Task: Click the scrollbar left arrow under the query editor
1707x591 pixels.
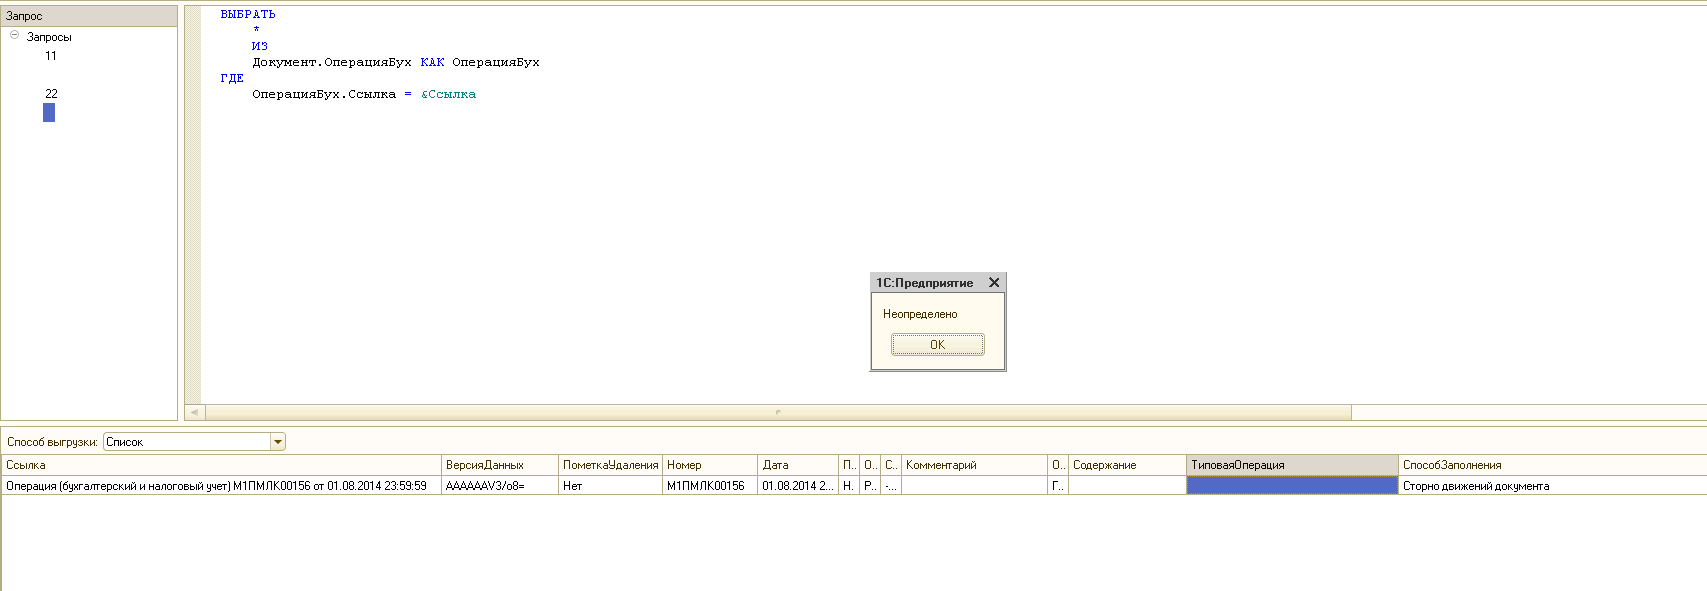Action: click(x=194, y=412)
